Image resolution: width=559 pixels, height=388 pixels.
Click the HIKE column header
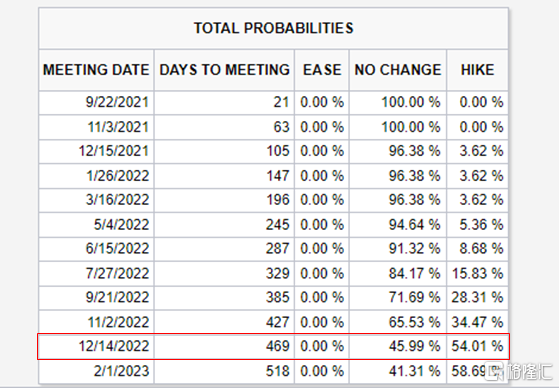click(x=478, y=70)
